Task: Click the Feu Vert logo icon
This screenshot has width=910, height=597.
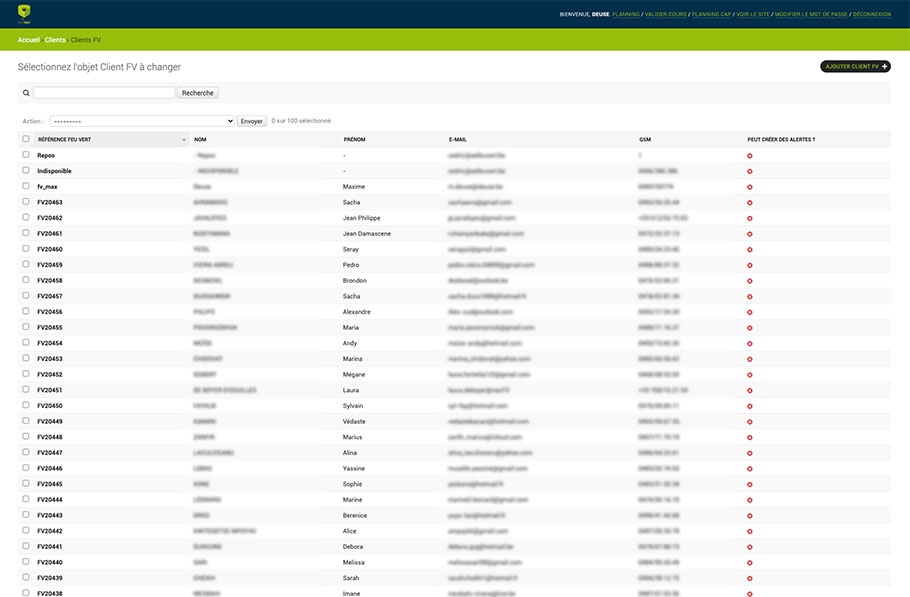Action: click(24, 13)
